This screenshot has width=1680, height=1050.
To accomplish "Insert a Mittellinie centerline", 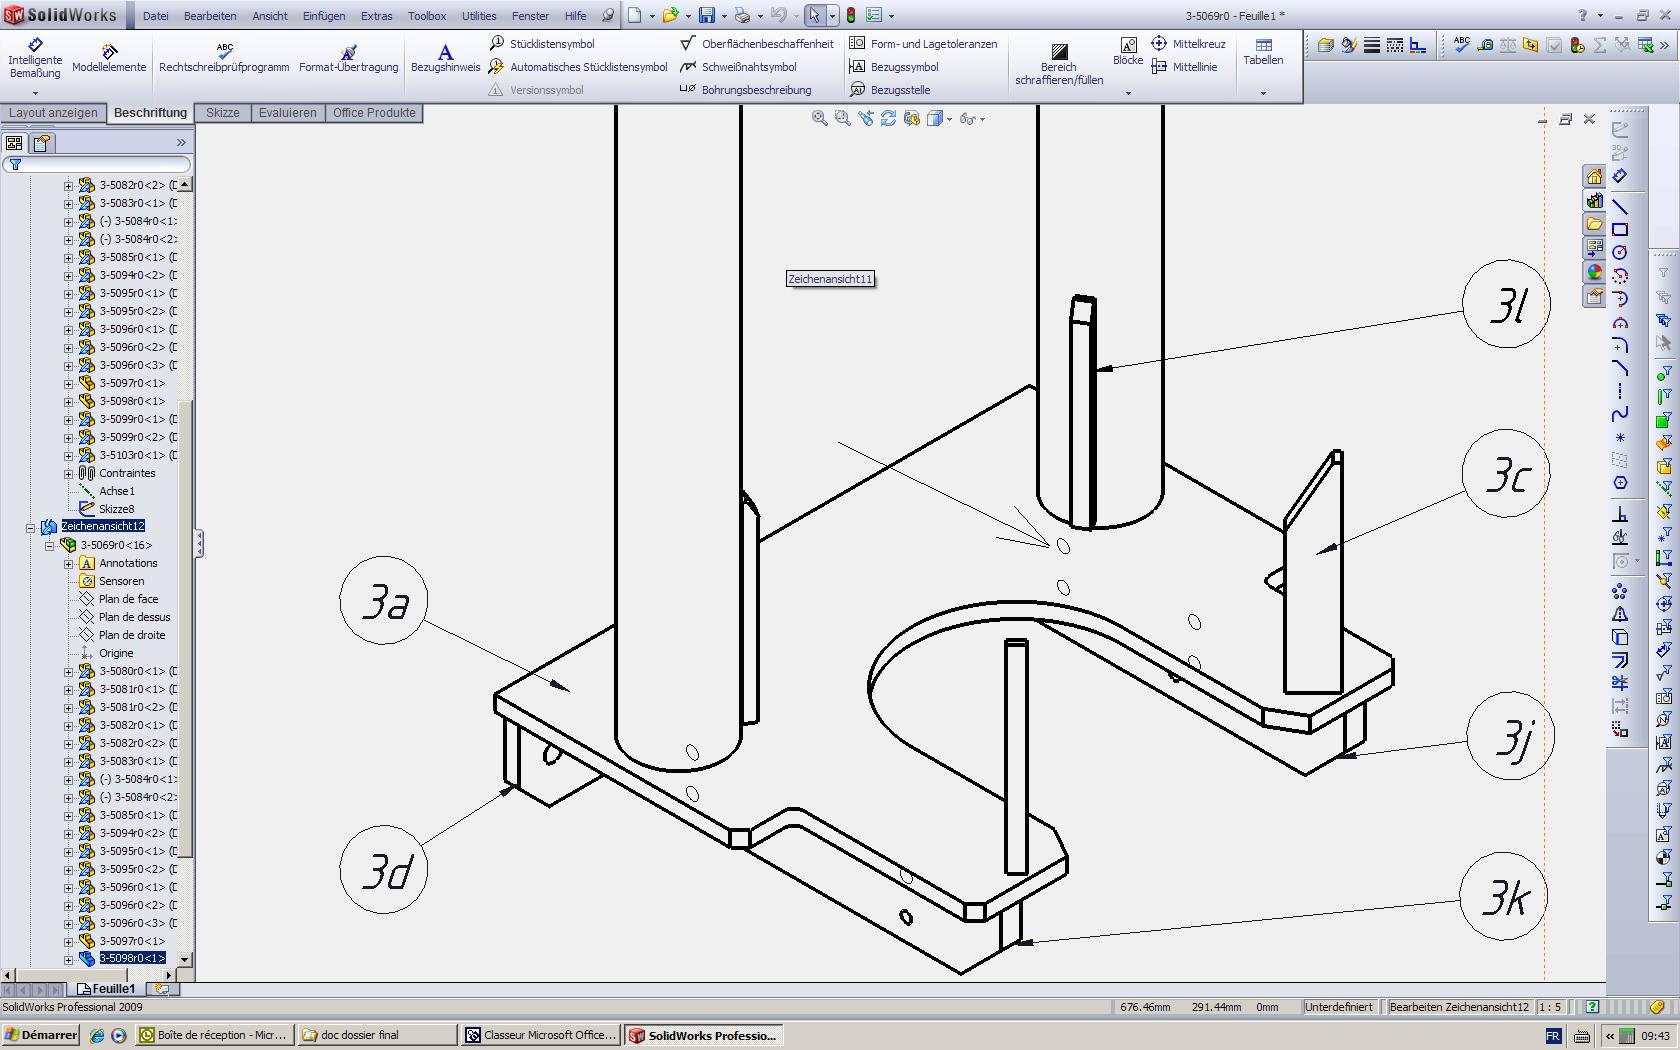I will (1184, 67).
